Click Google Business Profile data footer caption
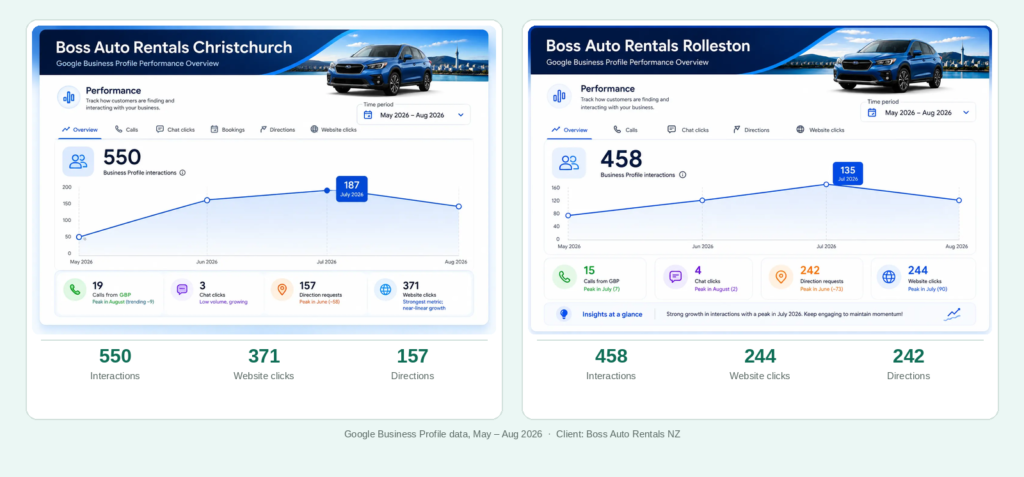The image size is (1024, 477). click(x=512, y=434)
